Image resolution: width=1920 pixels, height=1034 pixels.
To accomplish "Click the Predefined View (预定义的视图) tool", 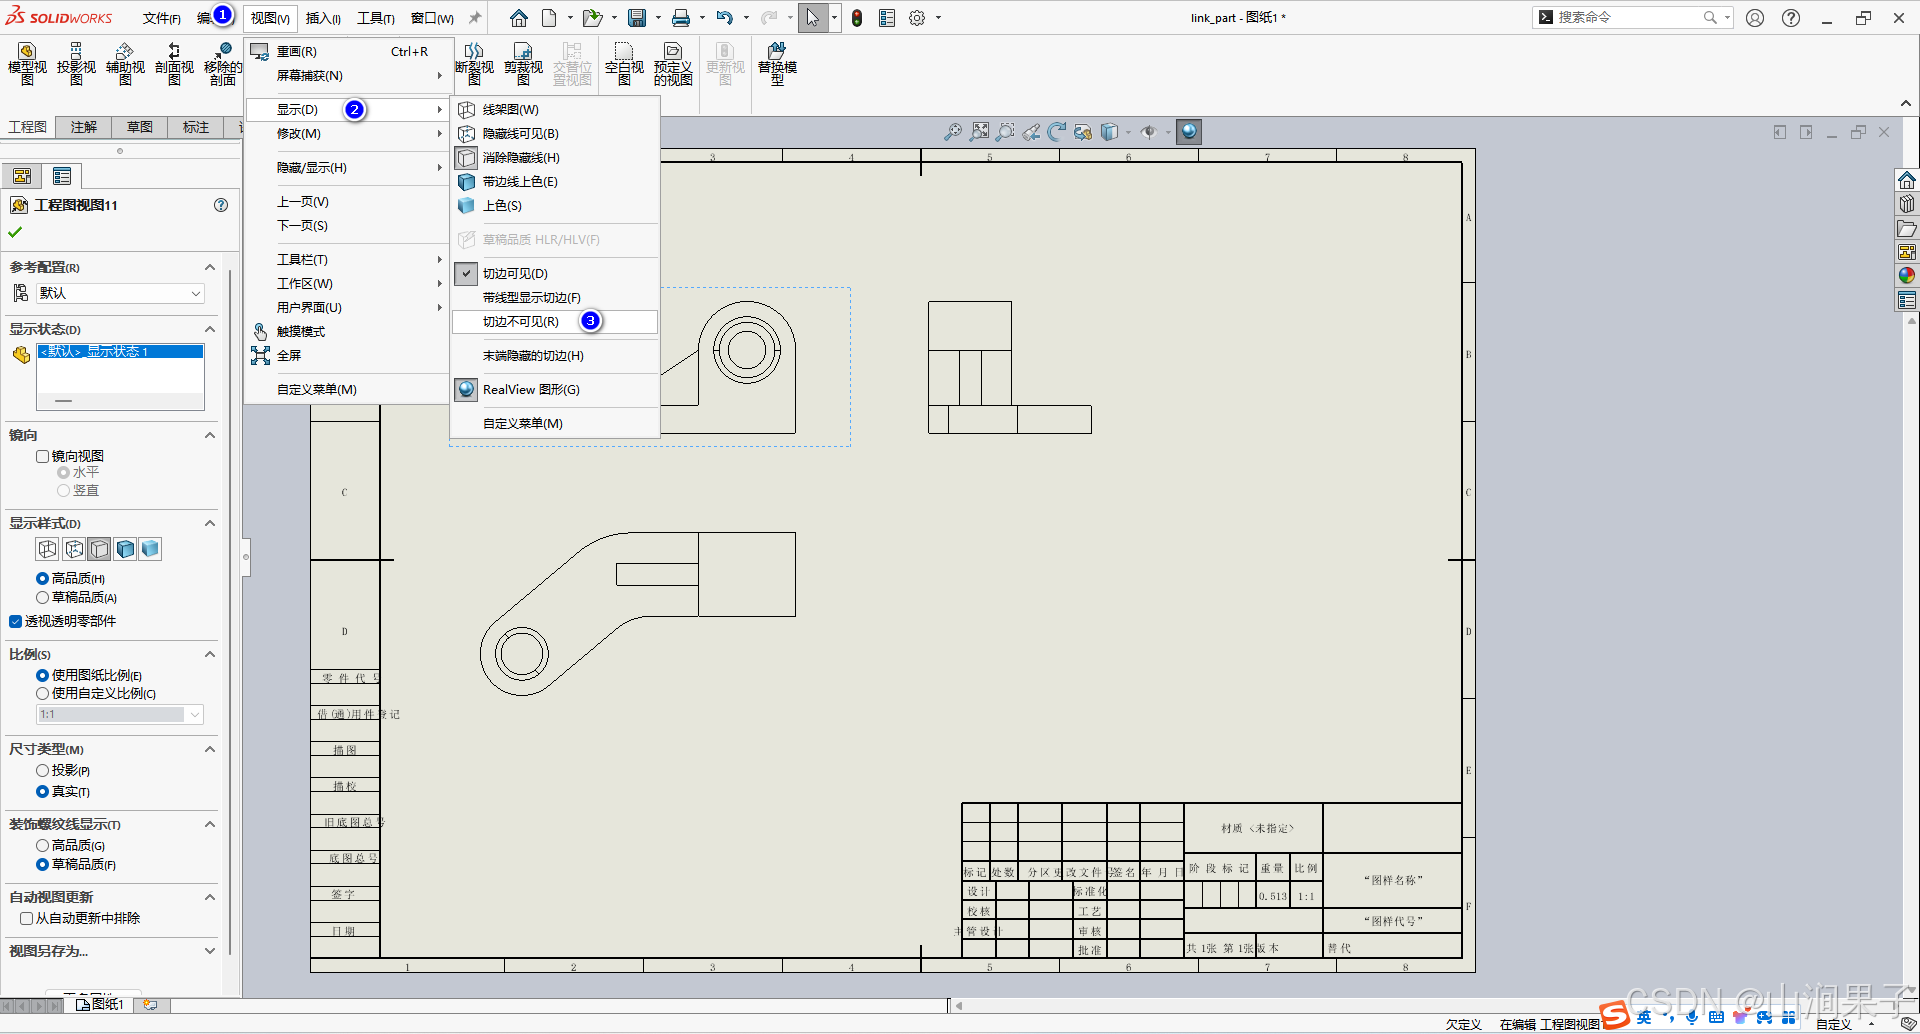I will point(673,64).
